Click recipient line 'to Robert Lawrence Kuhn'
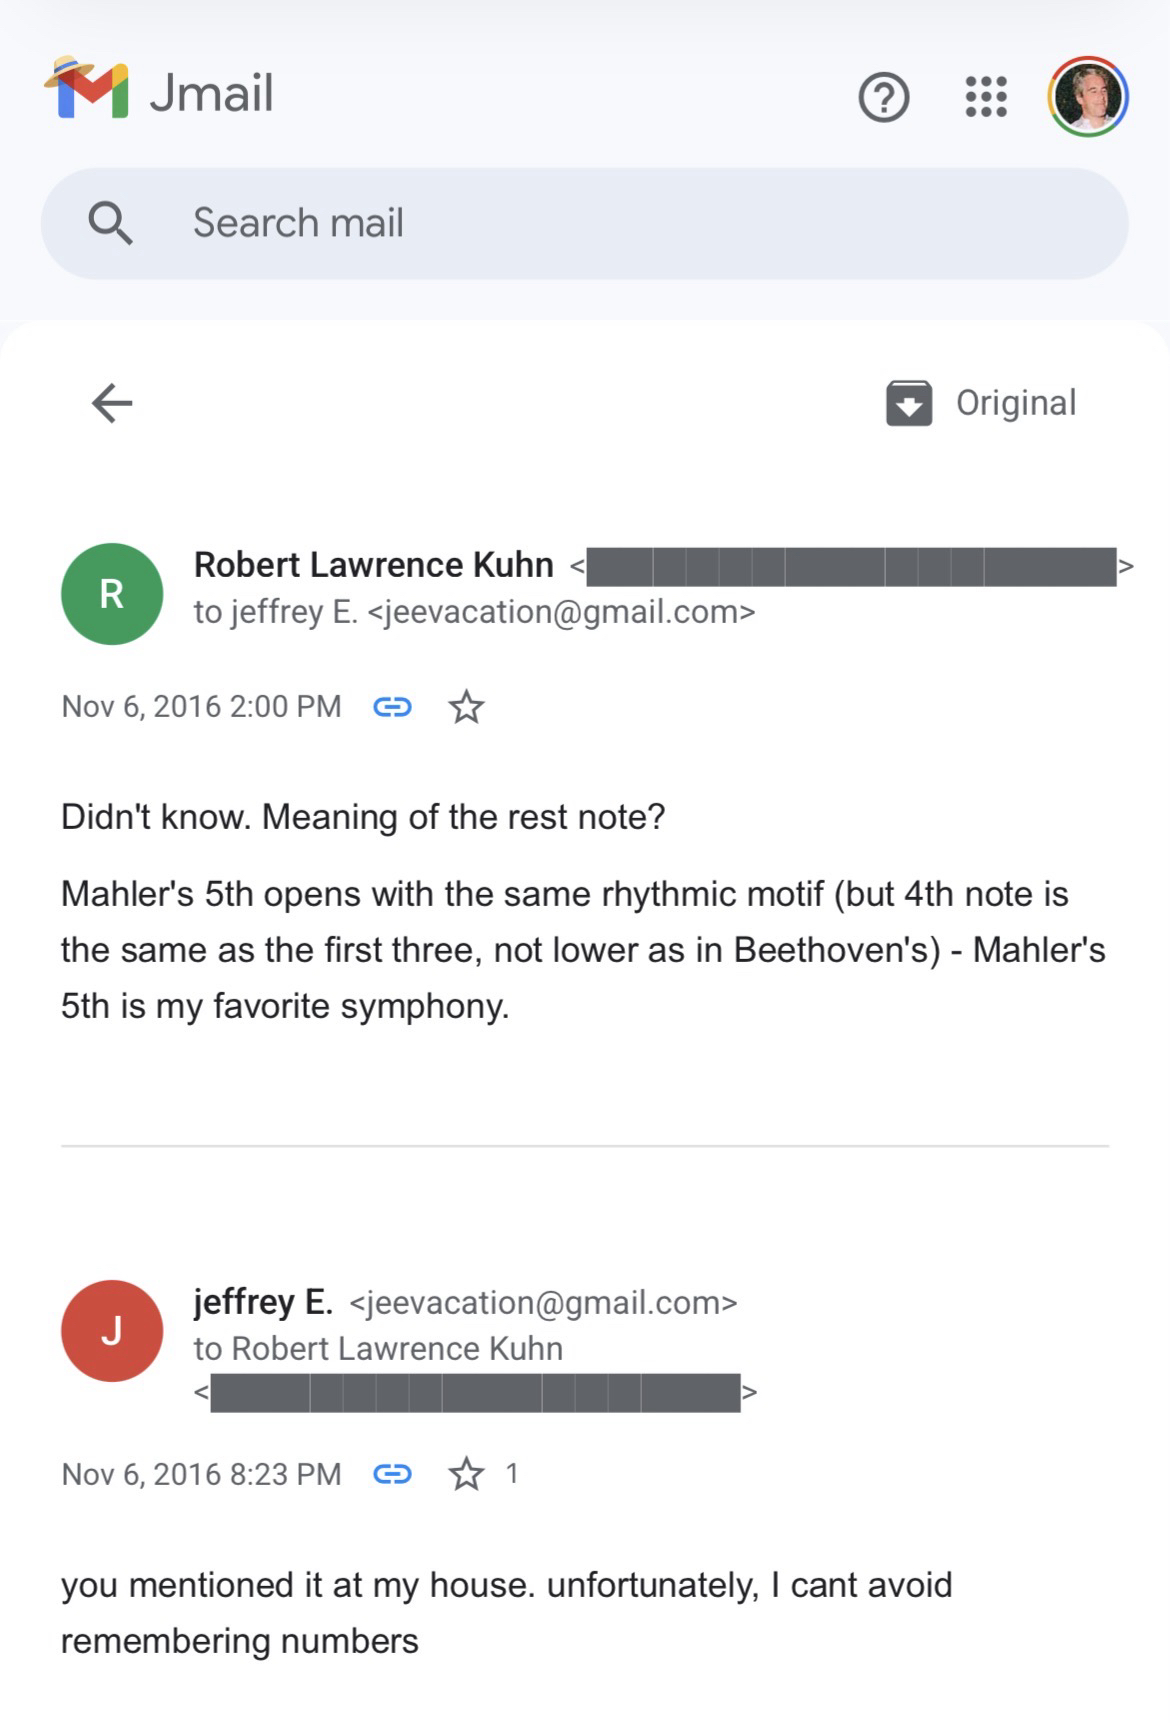Viewport: 1170px width, 1723px height. 378,1348
